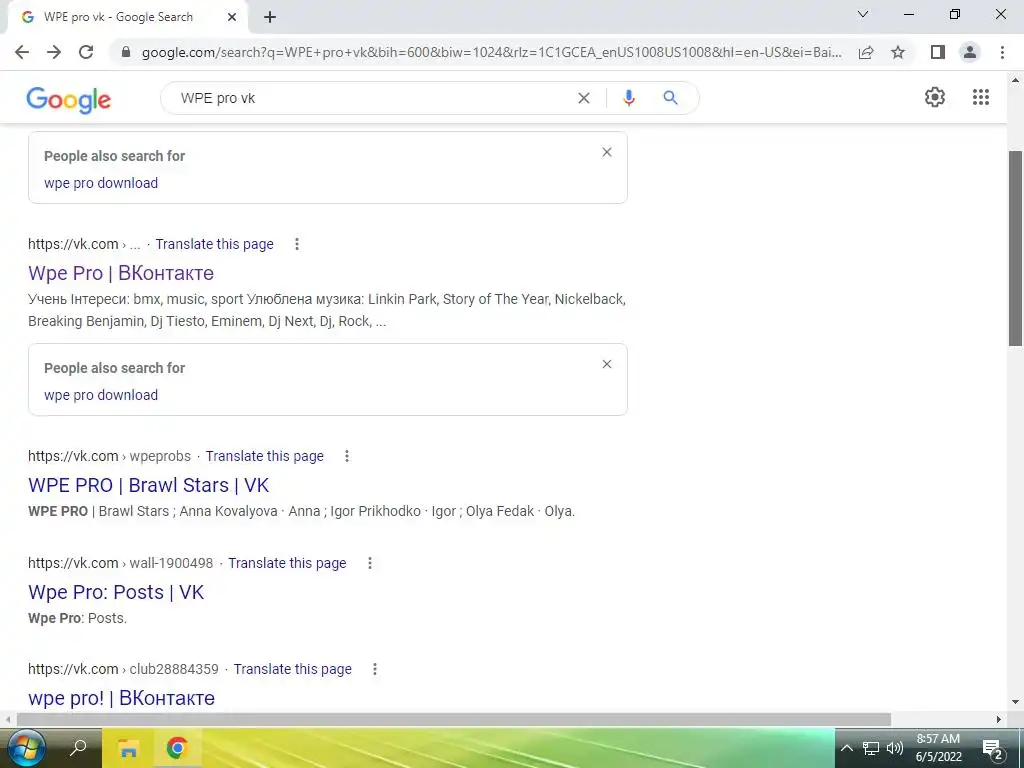1024x768 pixels.
Task: View site information via the lock icon
Action: 126,52
